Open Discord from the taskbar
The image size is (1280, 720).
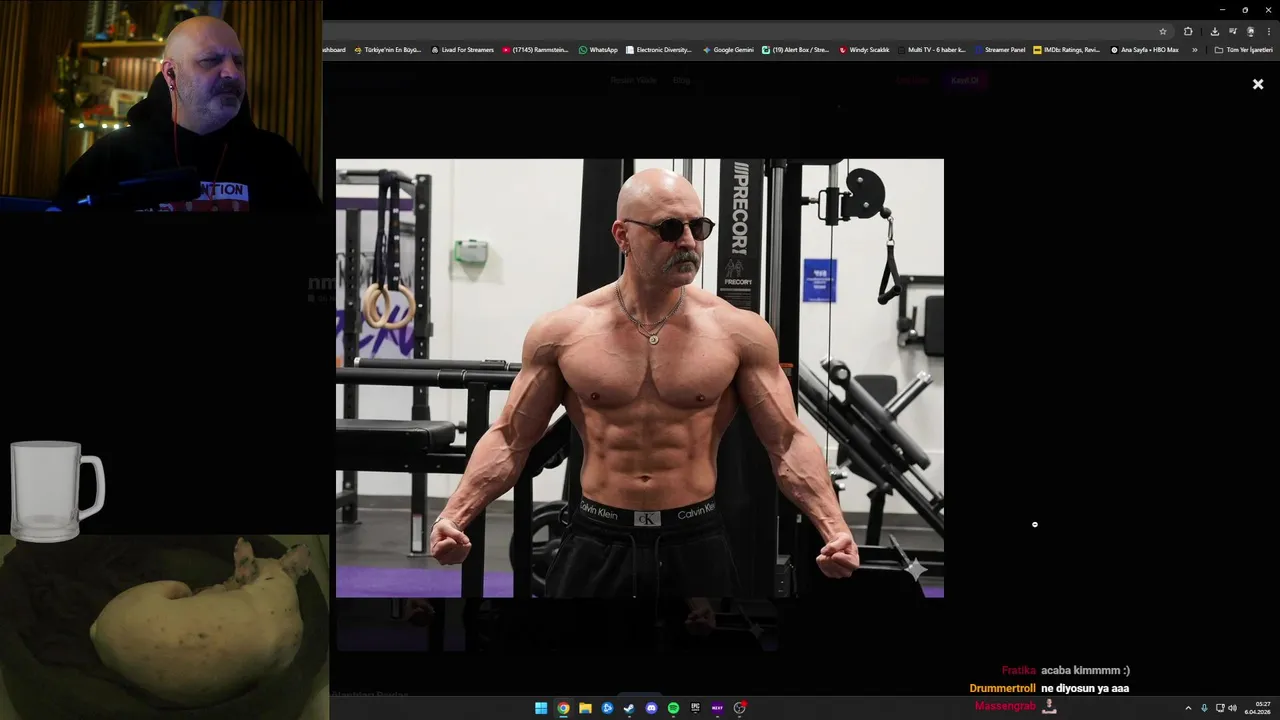point(651,708)
